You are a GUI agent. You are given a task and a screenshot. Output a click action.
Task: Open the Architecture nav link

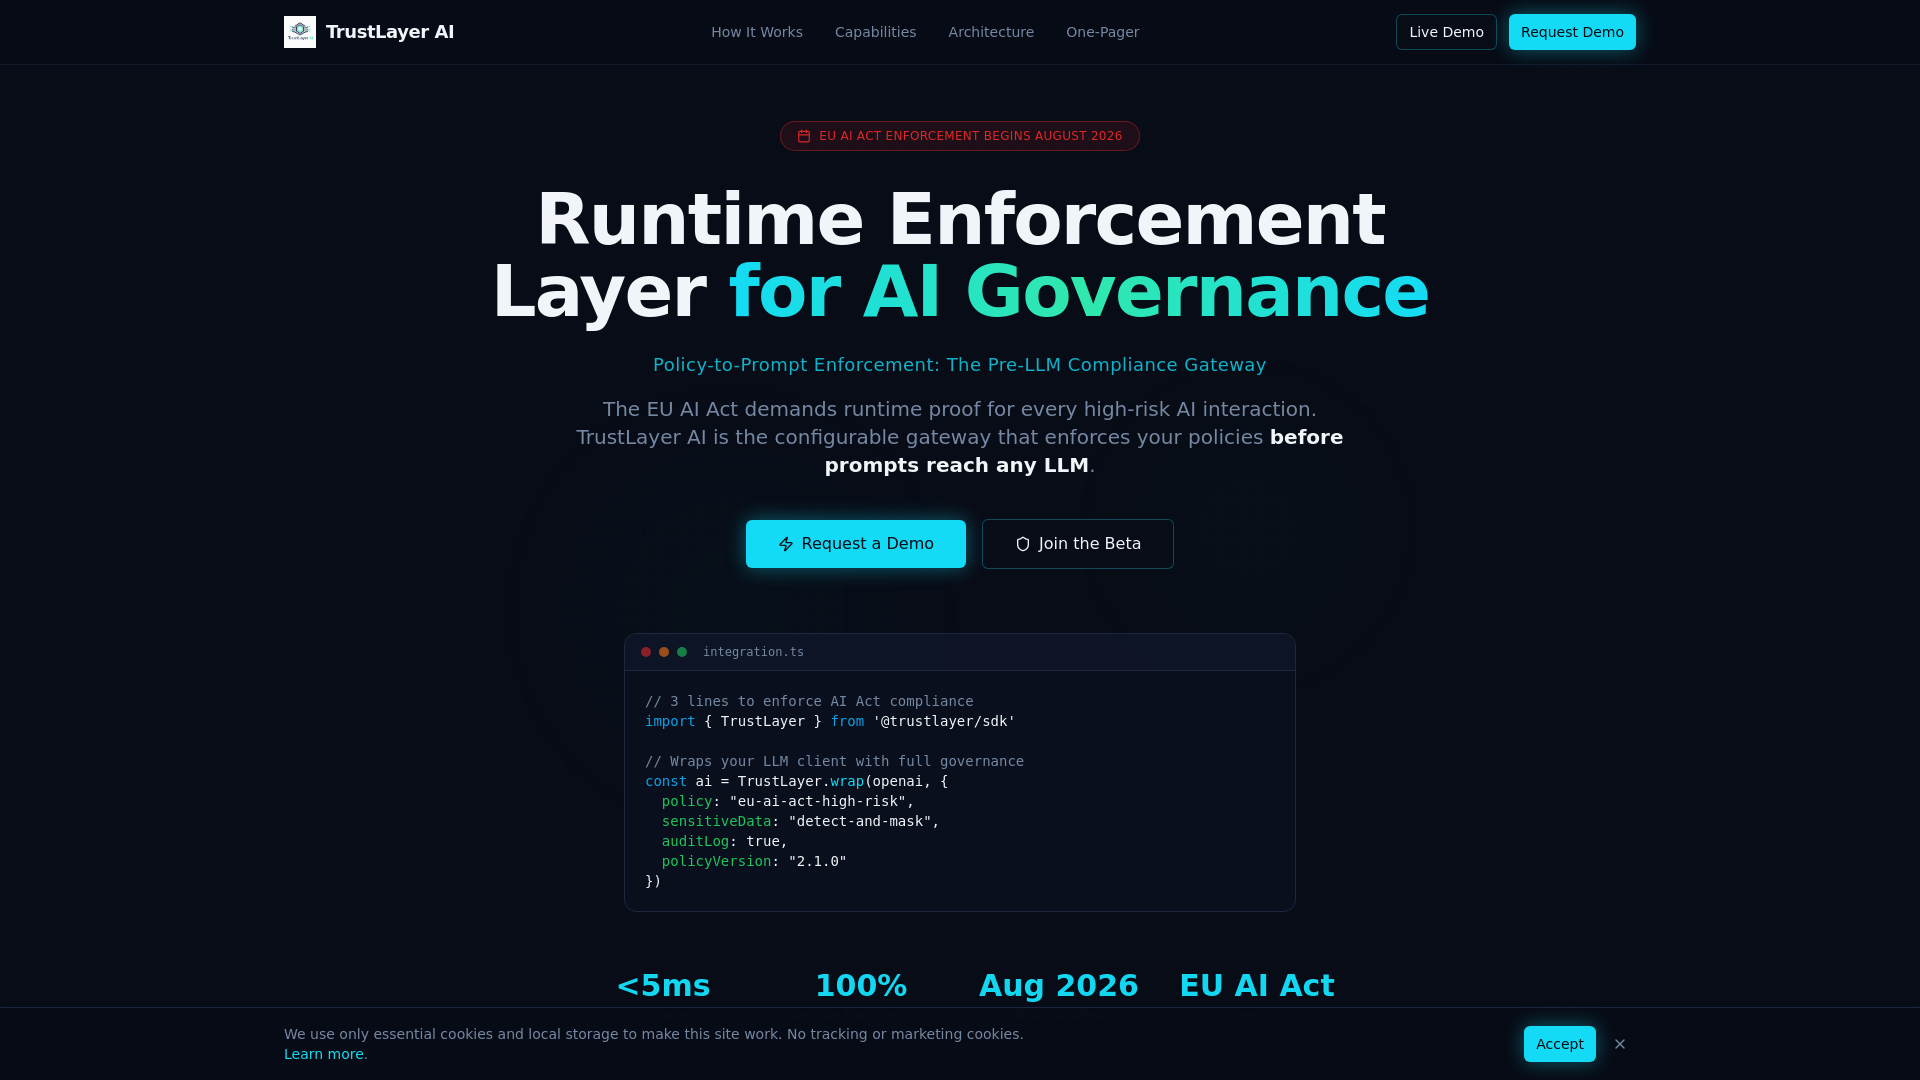pos(991,32)
